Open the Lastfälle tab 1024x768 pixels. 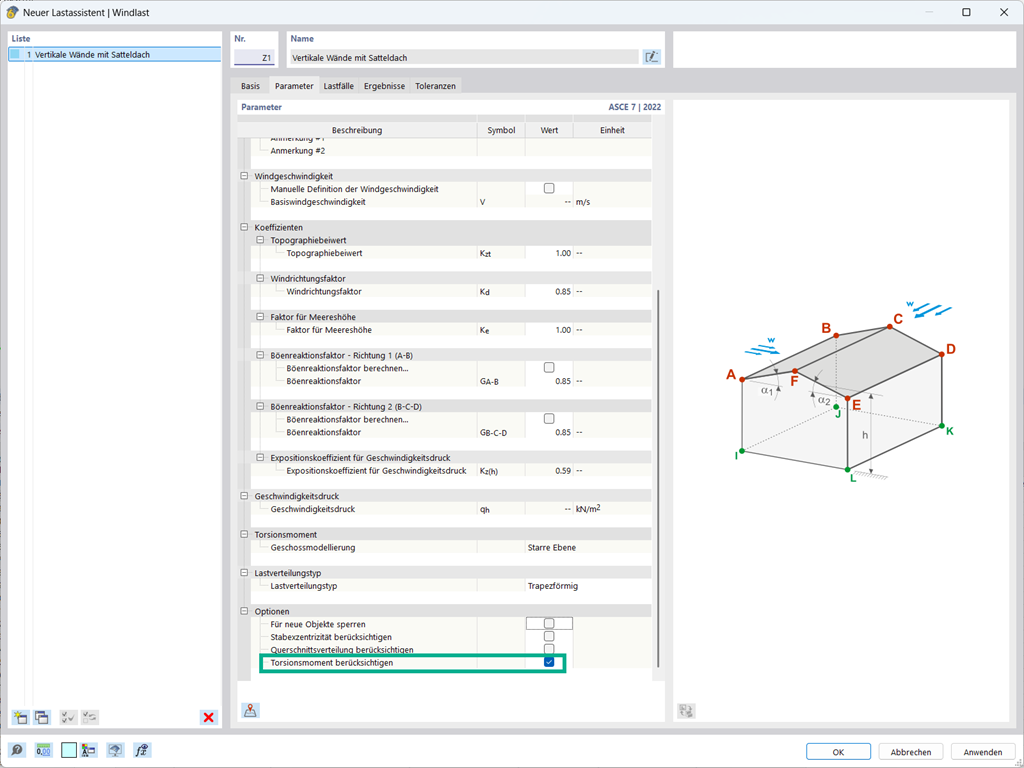(x=338, y=86)
